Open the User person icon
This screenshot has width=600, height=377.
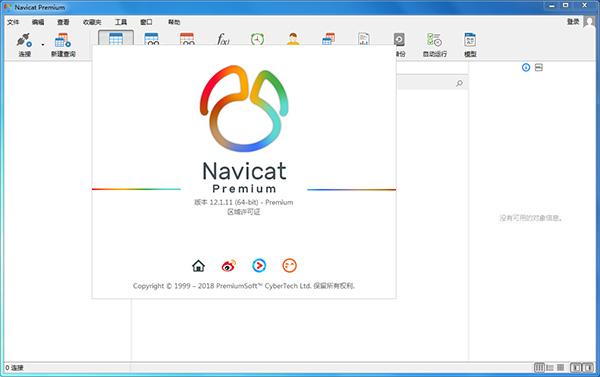(x=293, y=39)
